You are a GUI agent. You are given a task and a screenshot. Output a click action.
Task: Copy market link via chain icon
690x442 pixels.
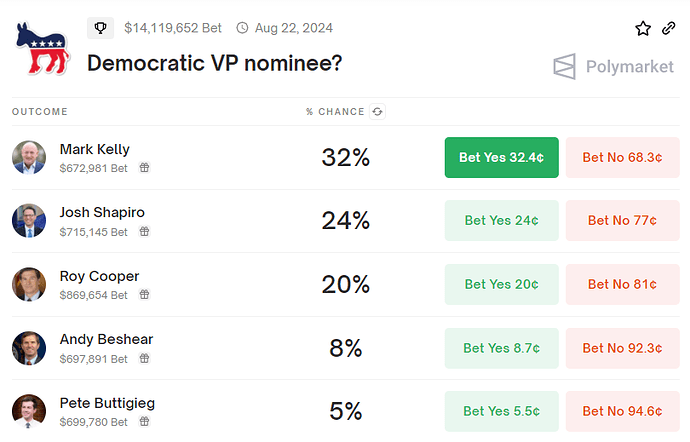[668, 28]
